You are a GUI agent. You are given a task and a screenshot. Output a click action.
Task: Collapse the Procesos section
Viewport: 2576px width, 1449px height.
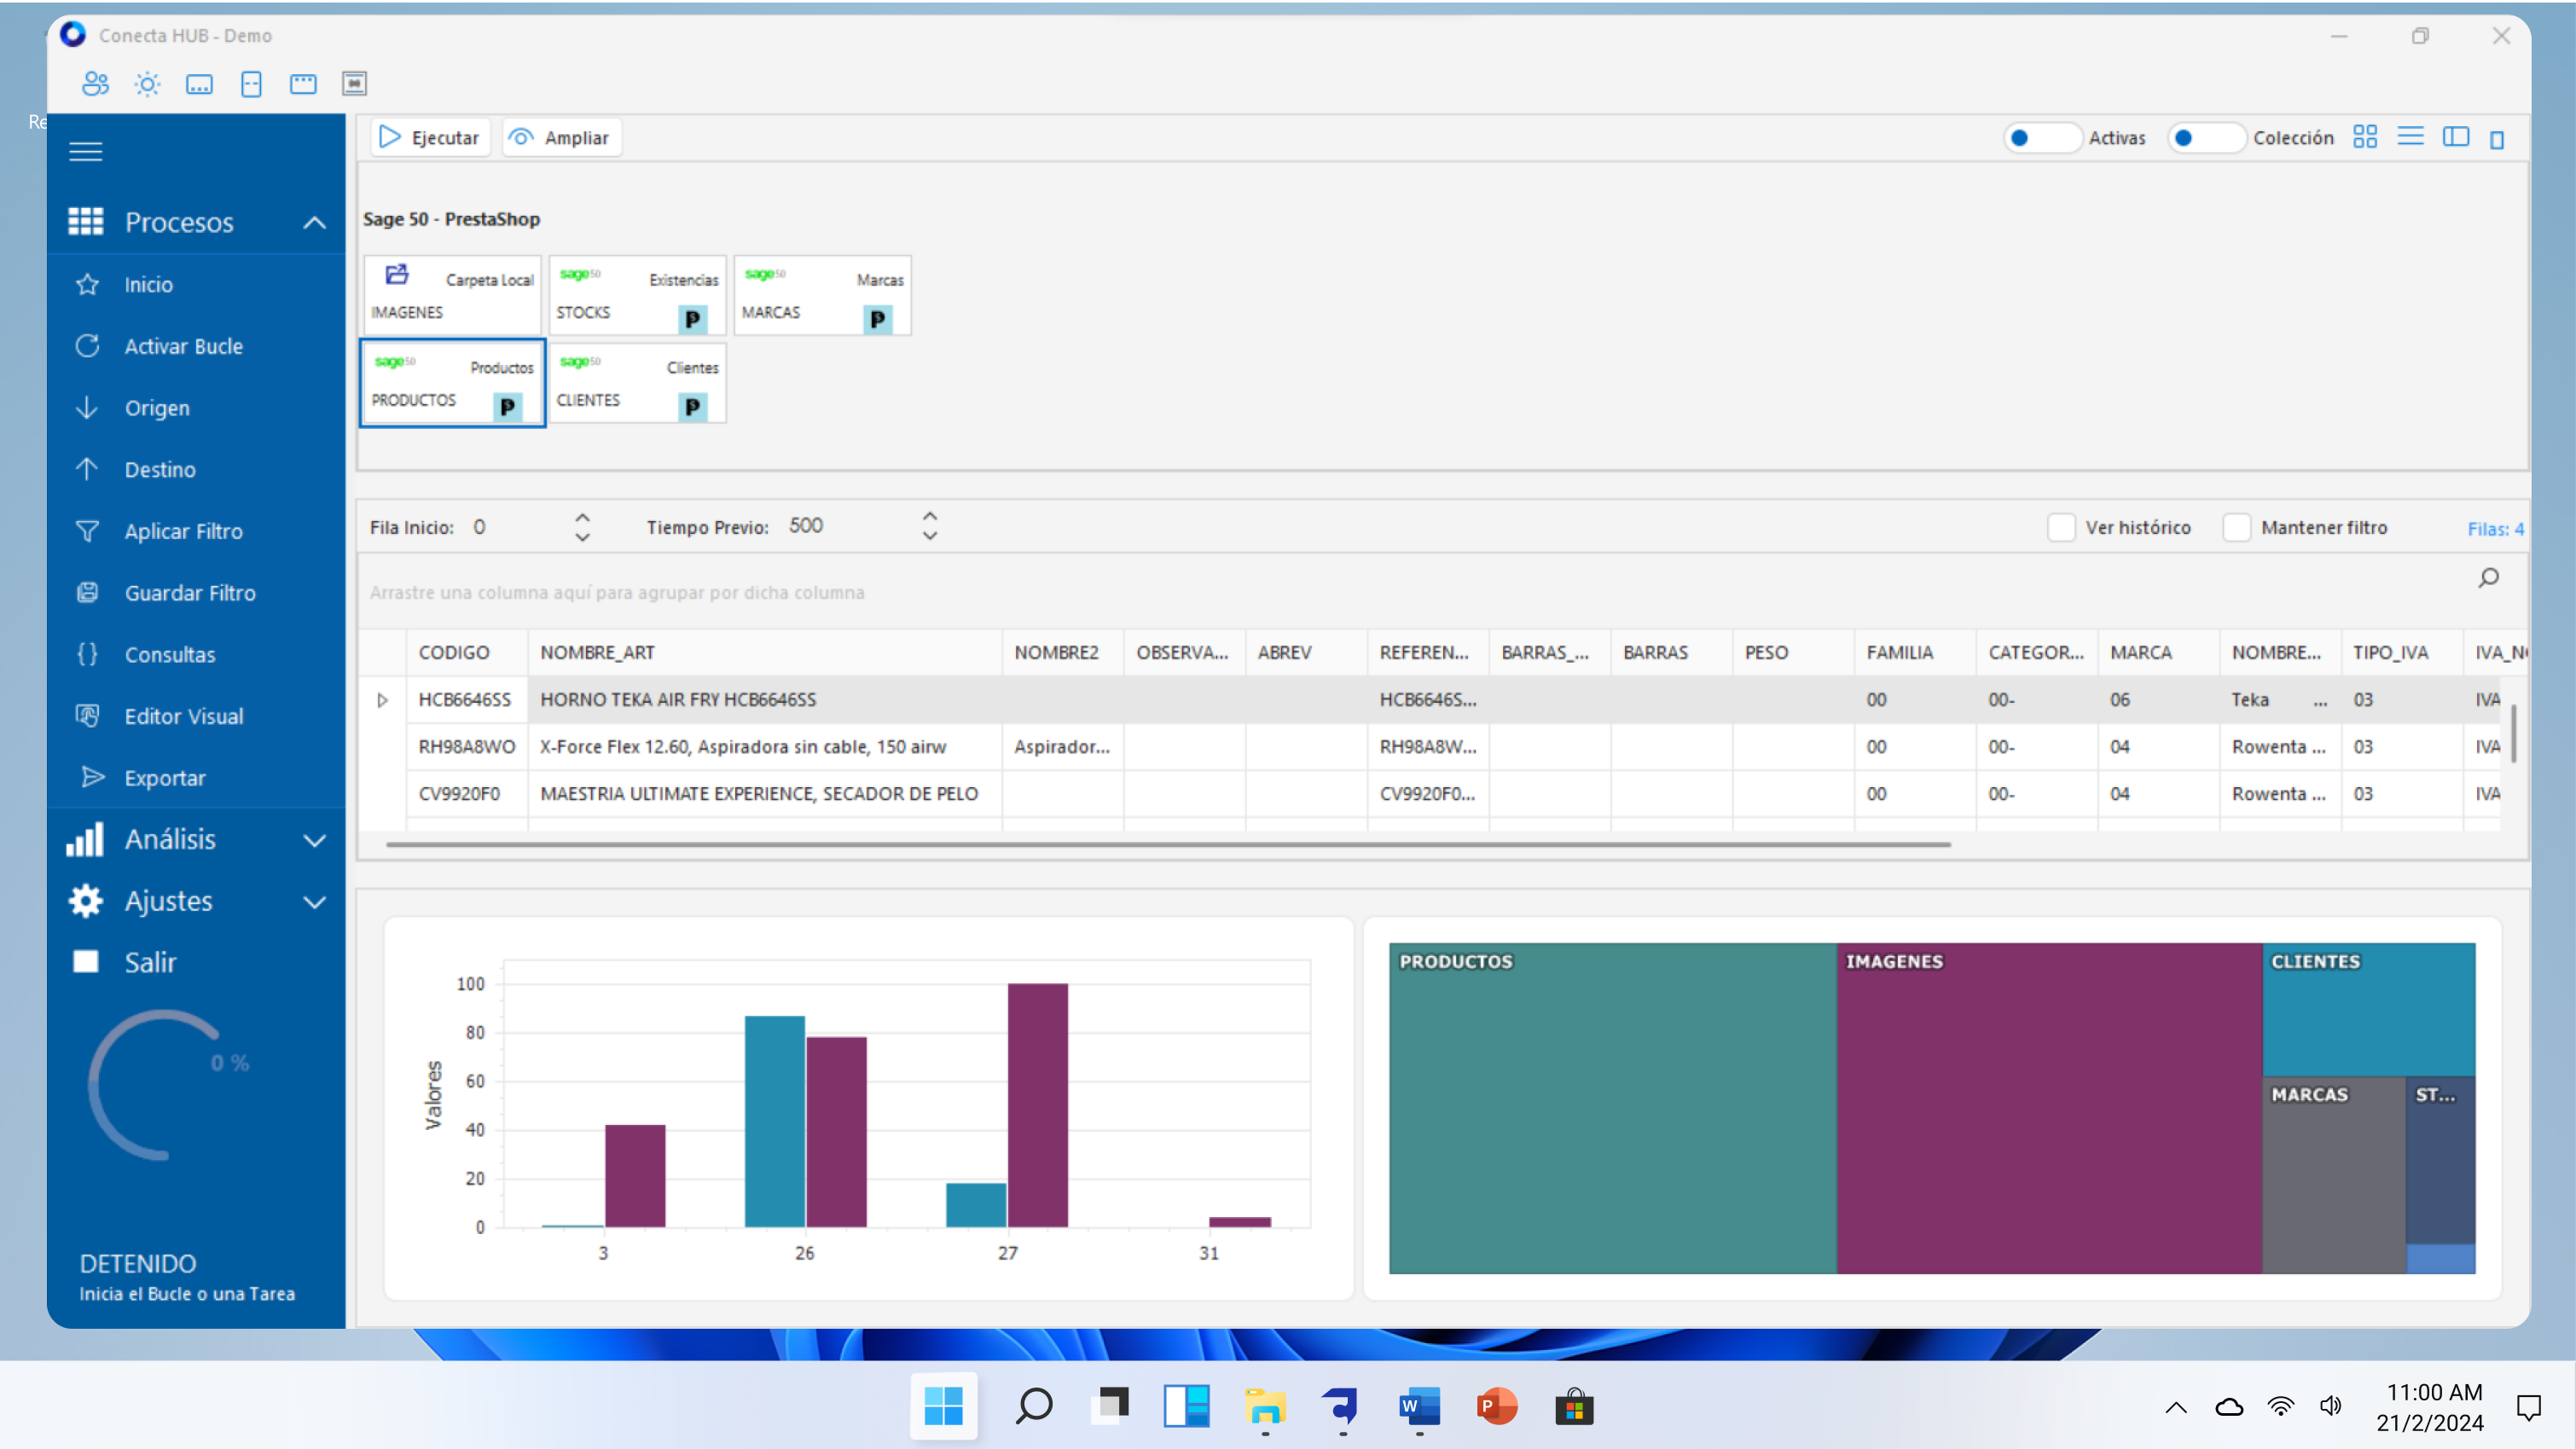(x=314, y=222)
